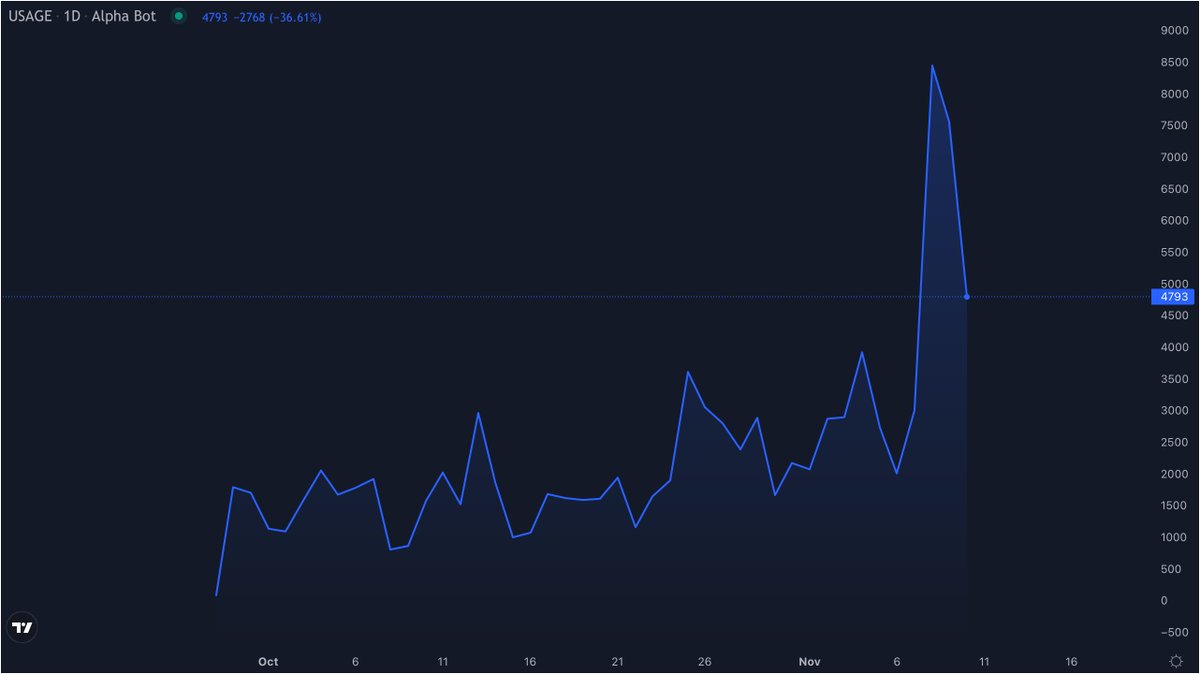Click the 9000 price axis label
The height and width of the screenshot is (674, 1200).
tap(1174, 31)
